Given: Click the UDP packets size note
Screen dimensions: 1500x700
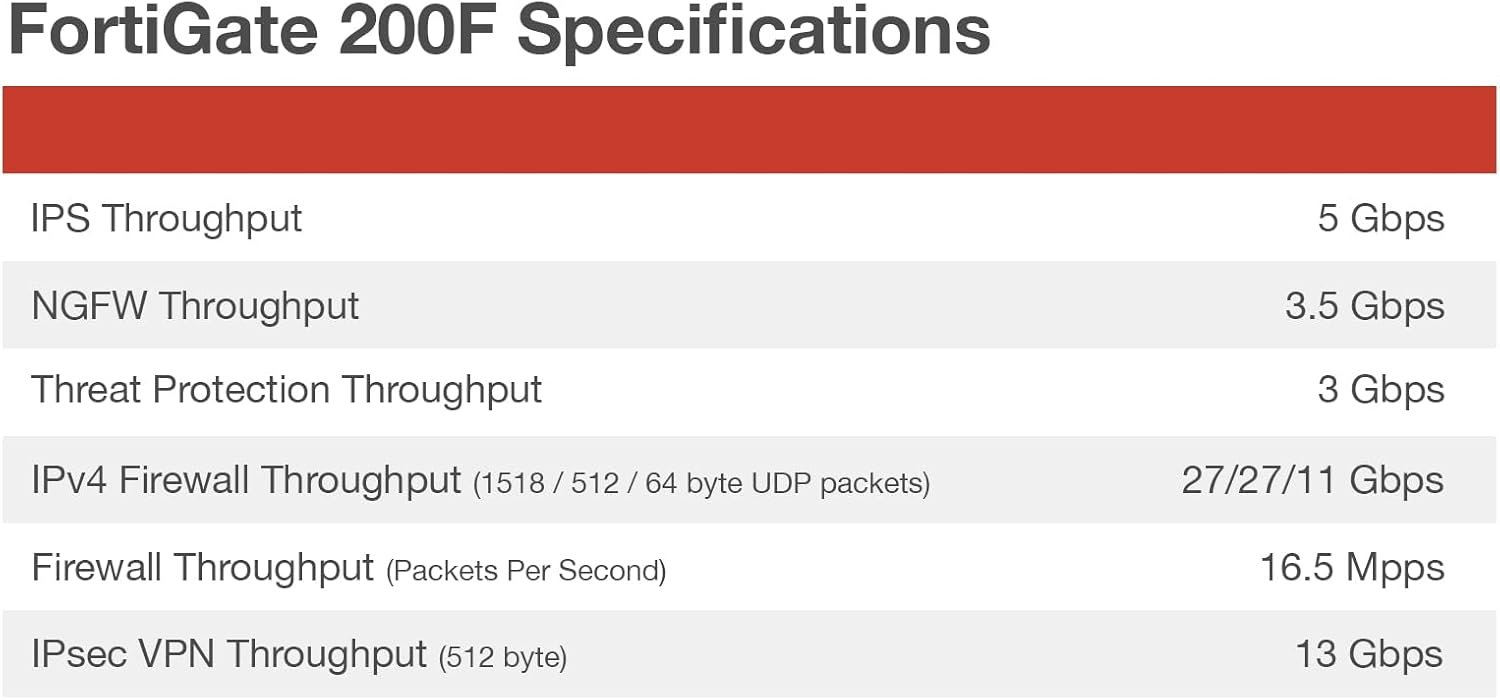Looking at the screenshot, I should pyautogui.click(x=701, y=484).
